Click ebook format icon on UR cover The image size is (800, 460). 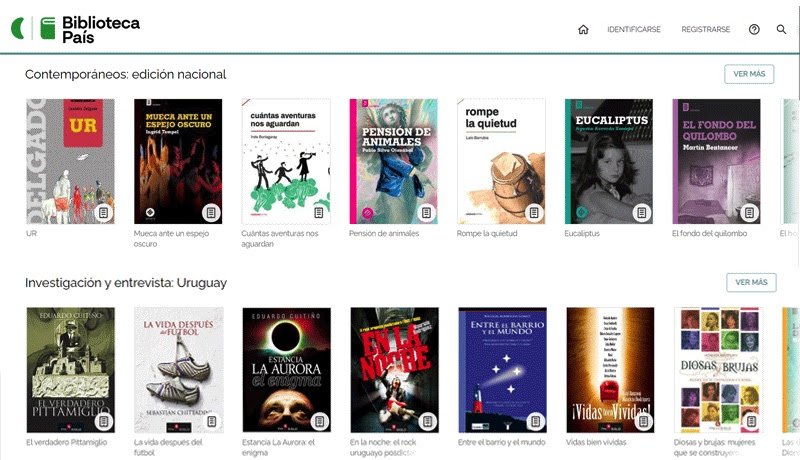(102, 212)
